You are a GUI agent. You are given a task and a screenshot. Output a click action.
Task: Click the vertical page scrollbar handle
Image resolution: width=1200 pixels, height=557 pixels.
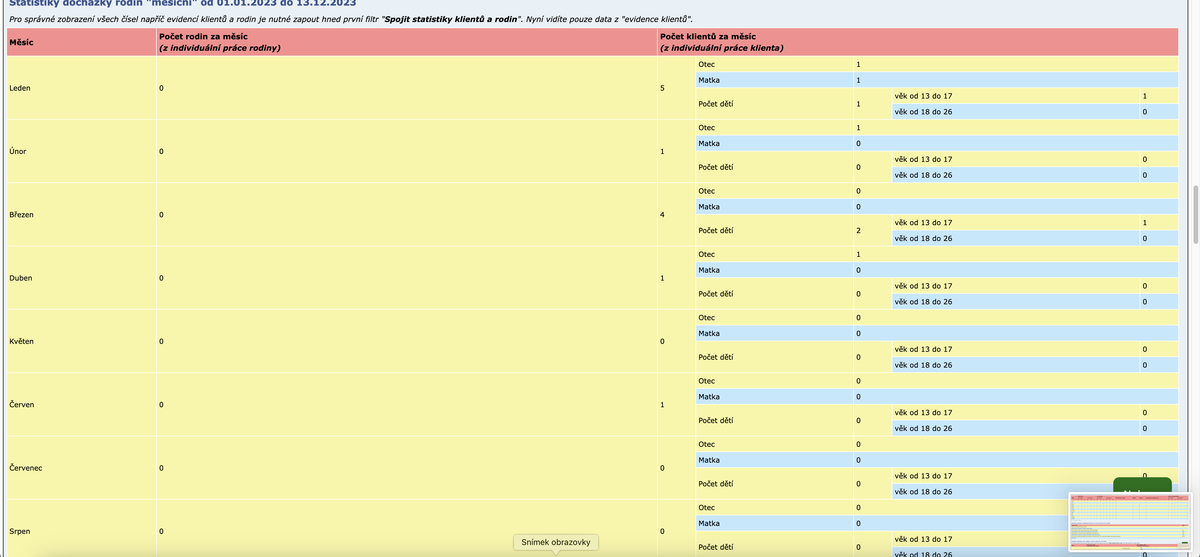coord(1194,214)
